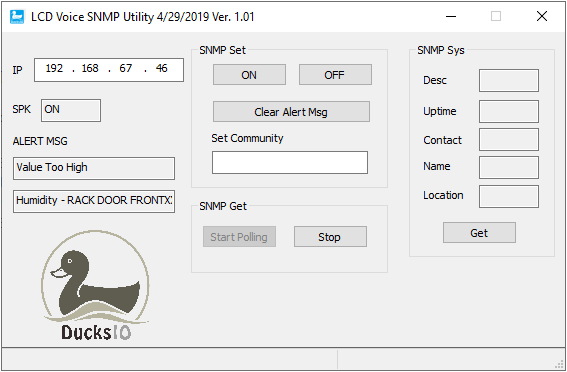Click the IP label

tap(17, 70)
